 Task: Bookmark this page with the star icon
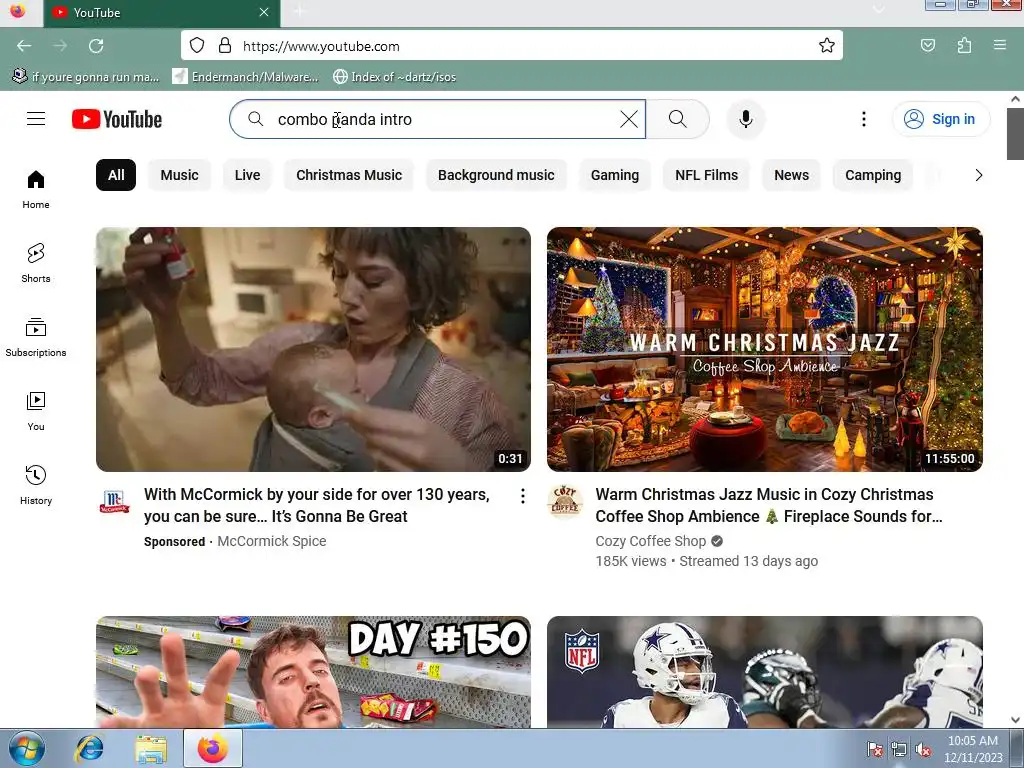(x=826, y=45)
